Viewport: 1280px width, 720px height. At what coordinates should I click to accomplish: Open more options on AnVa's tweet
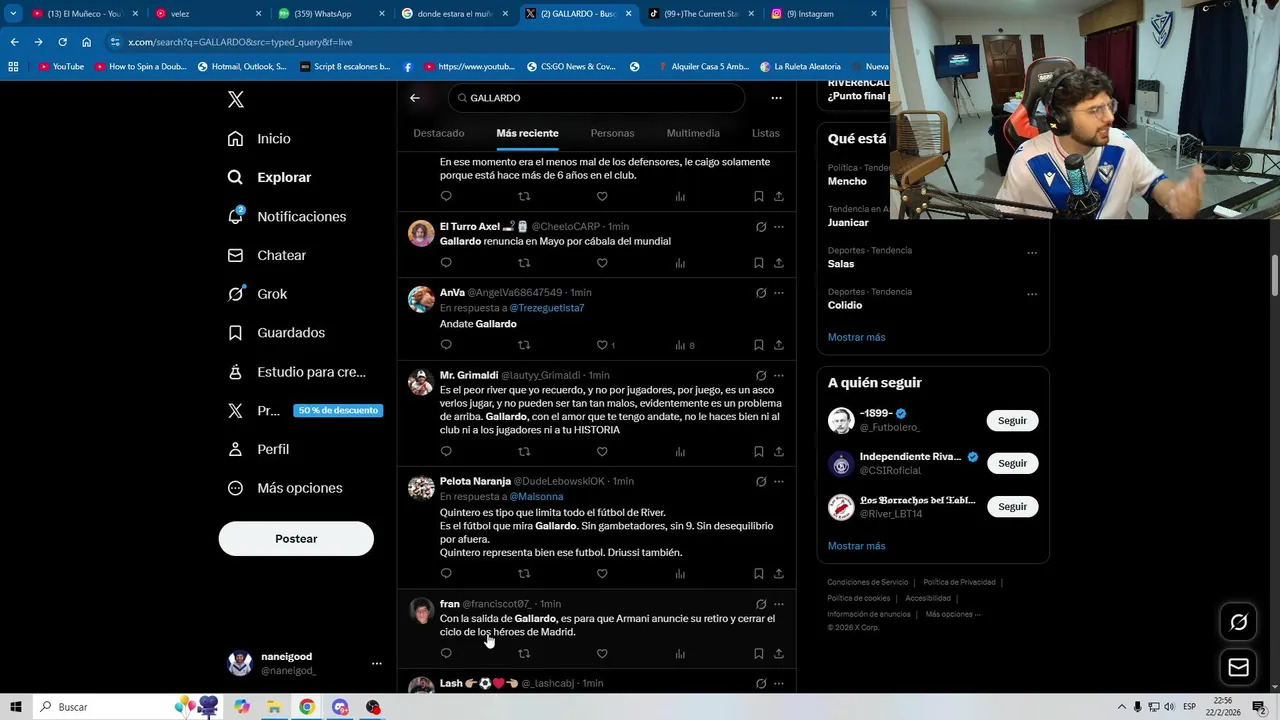[779, 293]
